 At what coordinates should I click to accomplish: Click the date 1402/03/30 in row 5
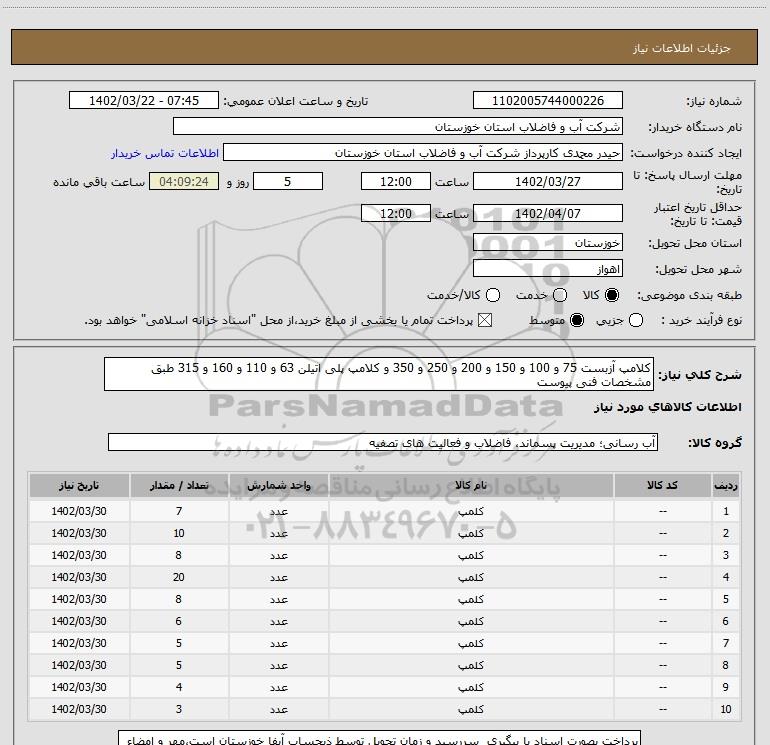79,599
